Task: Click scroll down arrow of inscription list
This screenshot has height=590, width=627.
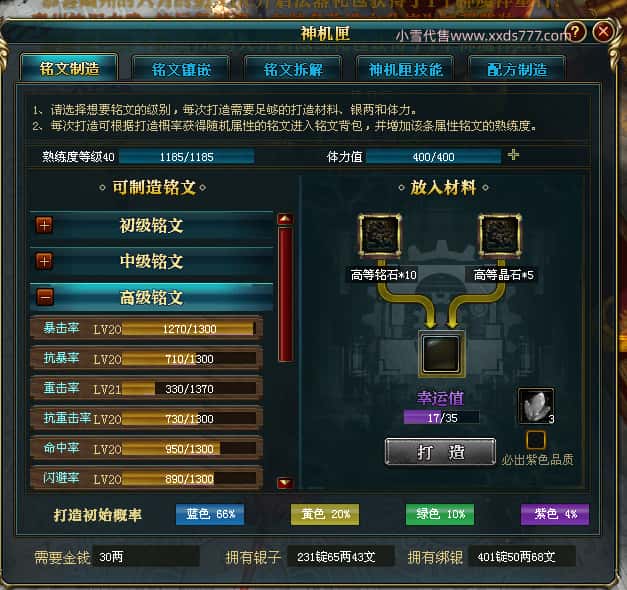Action: pyautogui.click(x=285, y=483)
